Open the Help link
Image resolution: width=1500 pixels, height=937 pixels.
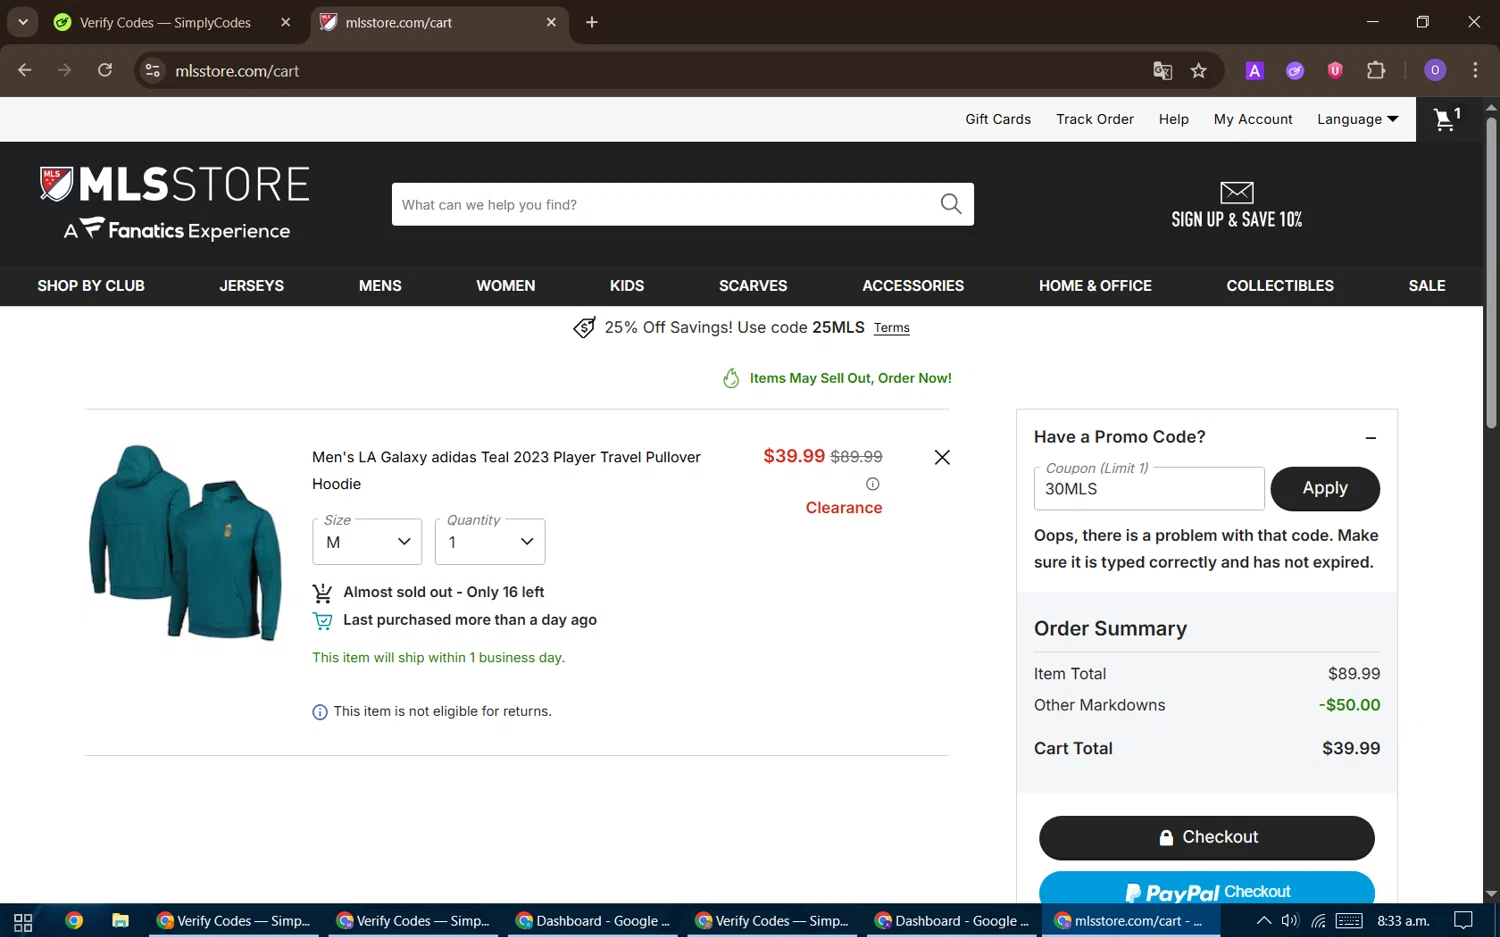tap(1174, 119)
